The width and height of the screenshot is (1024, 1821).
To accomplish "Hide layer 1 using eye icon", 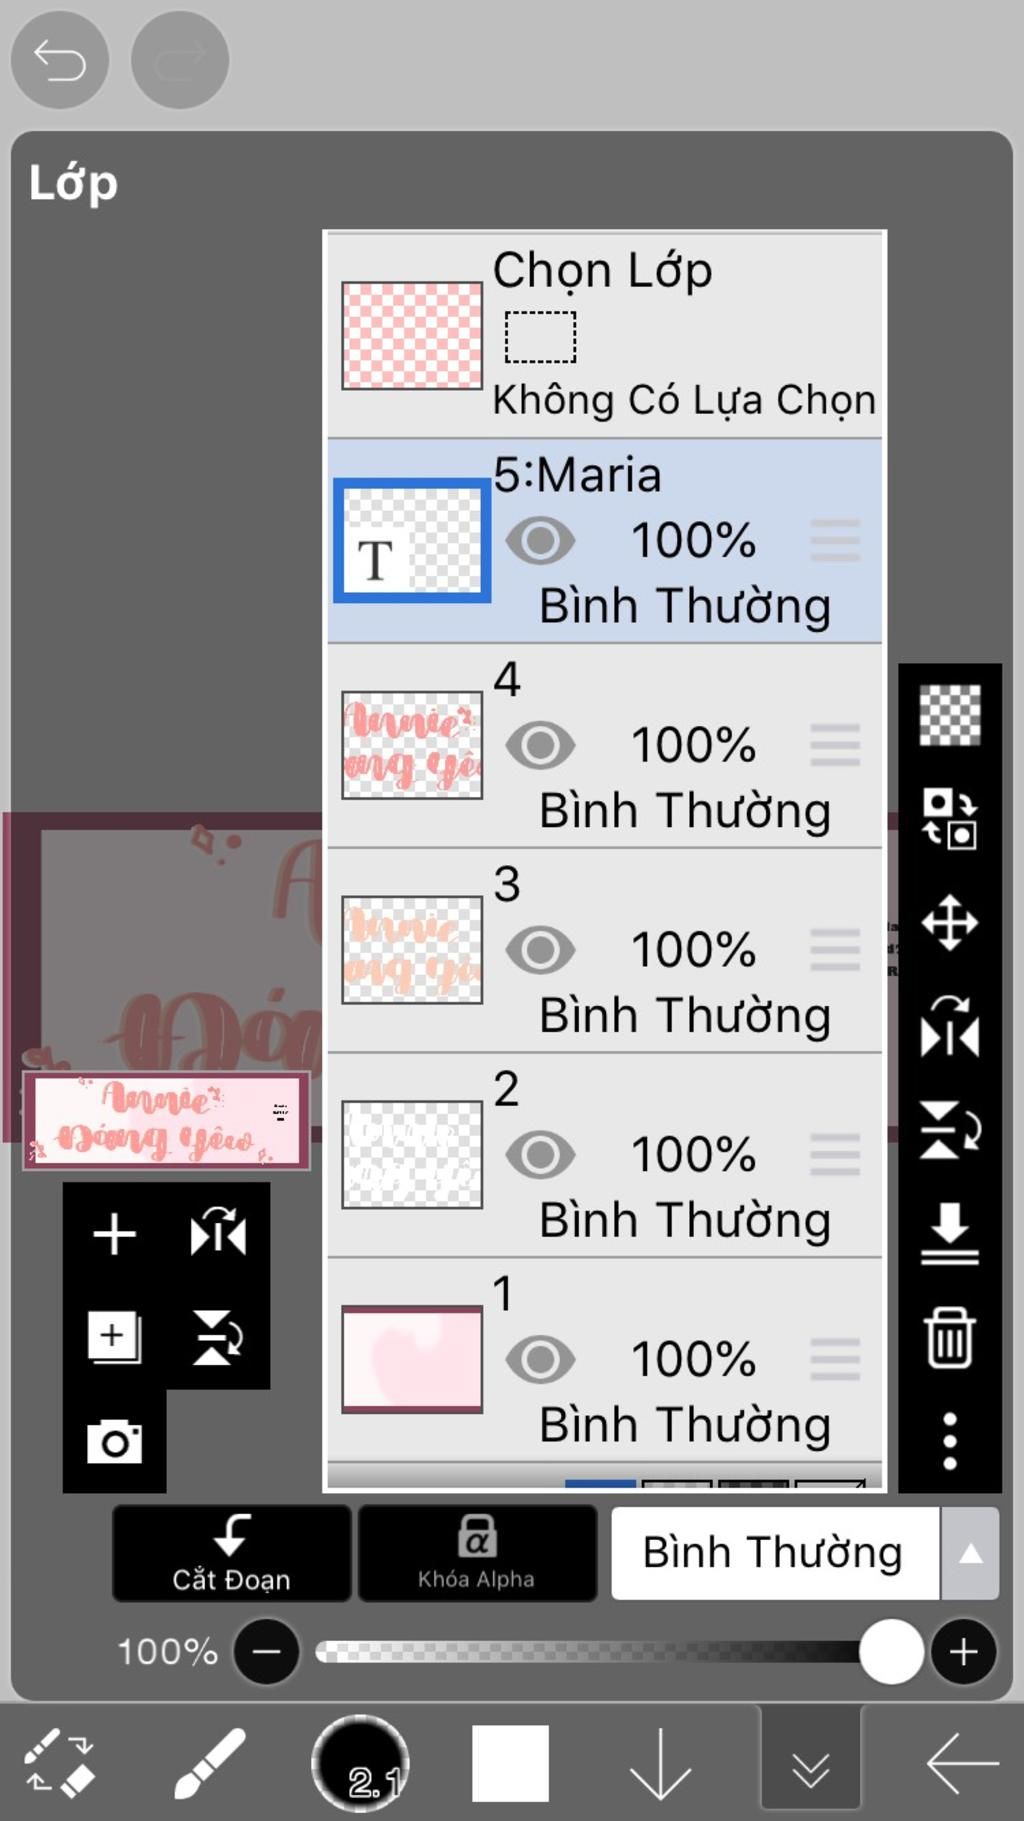I will pos(540,1360).
